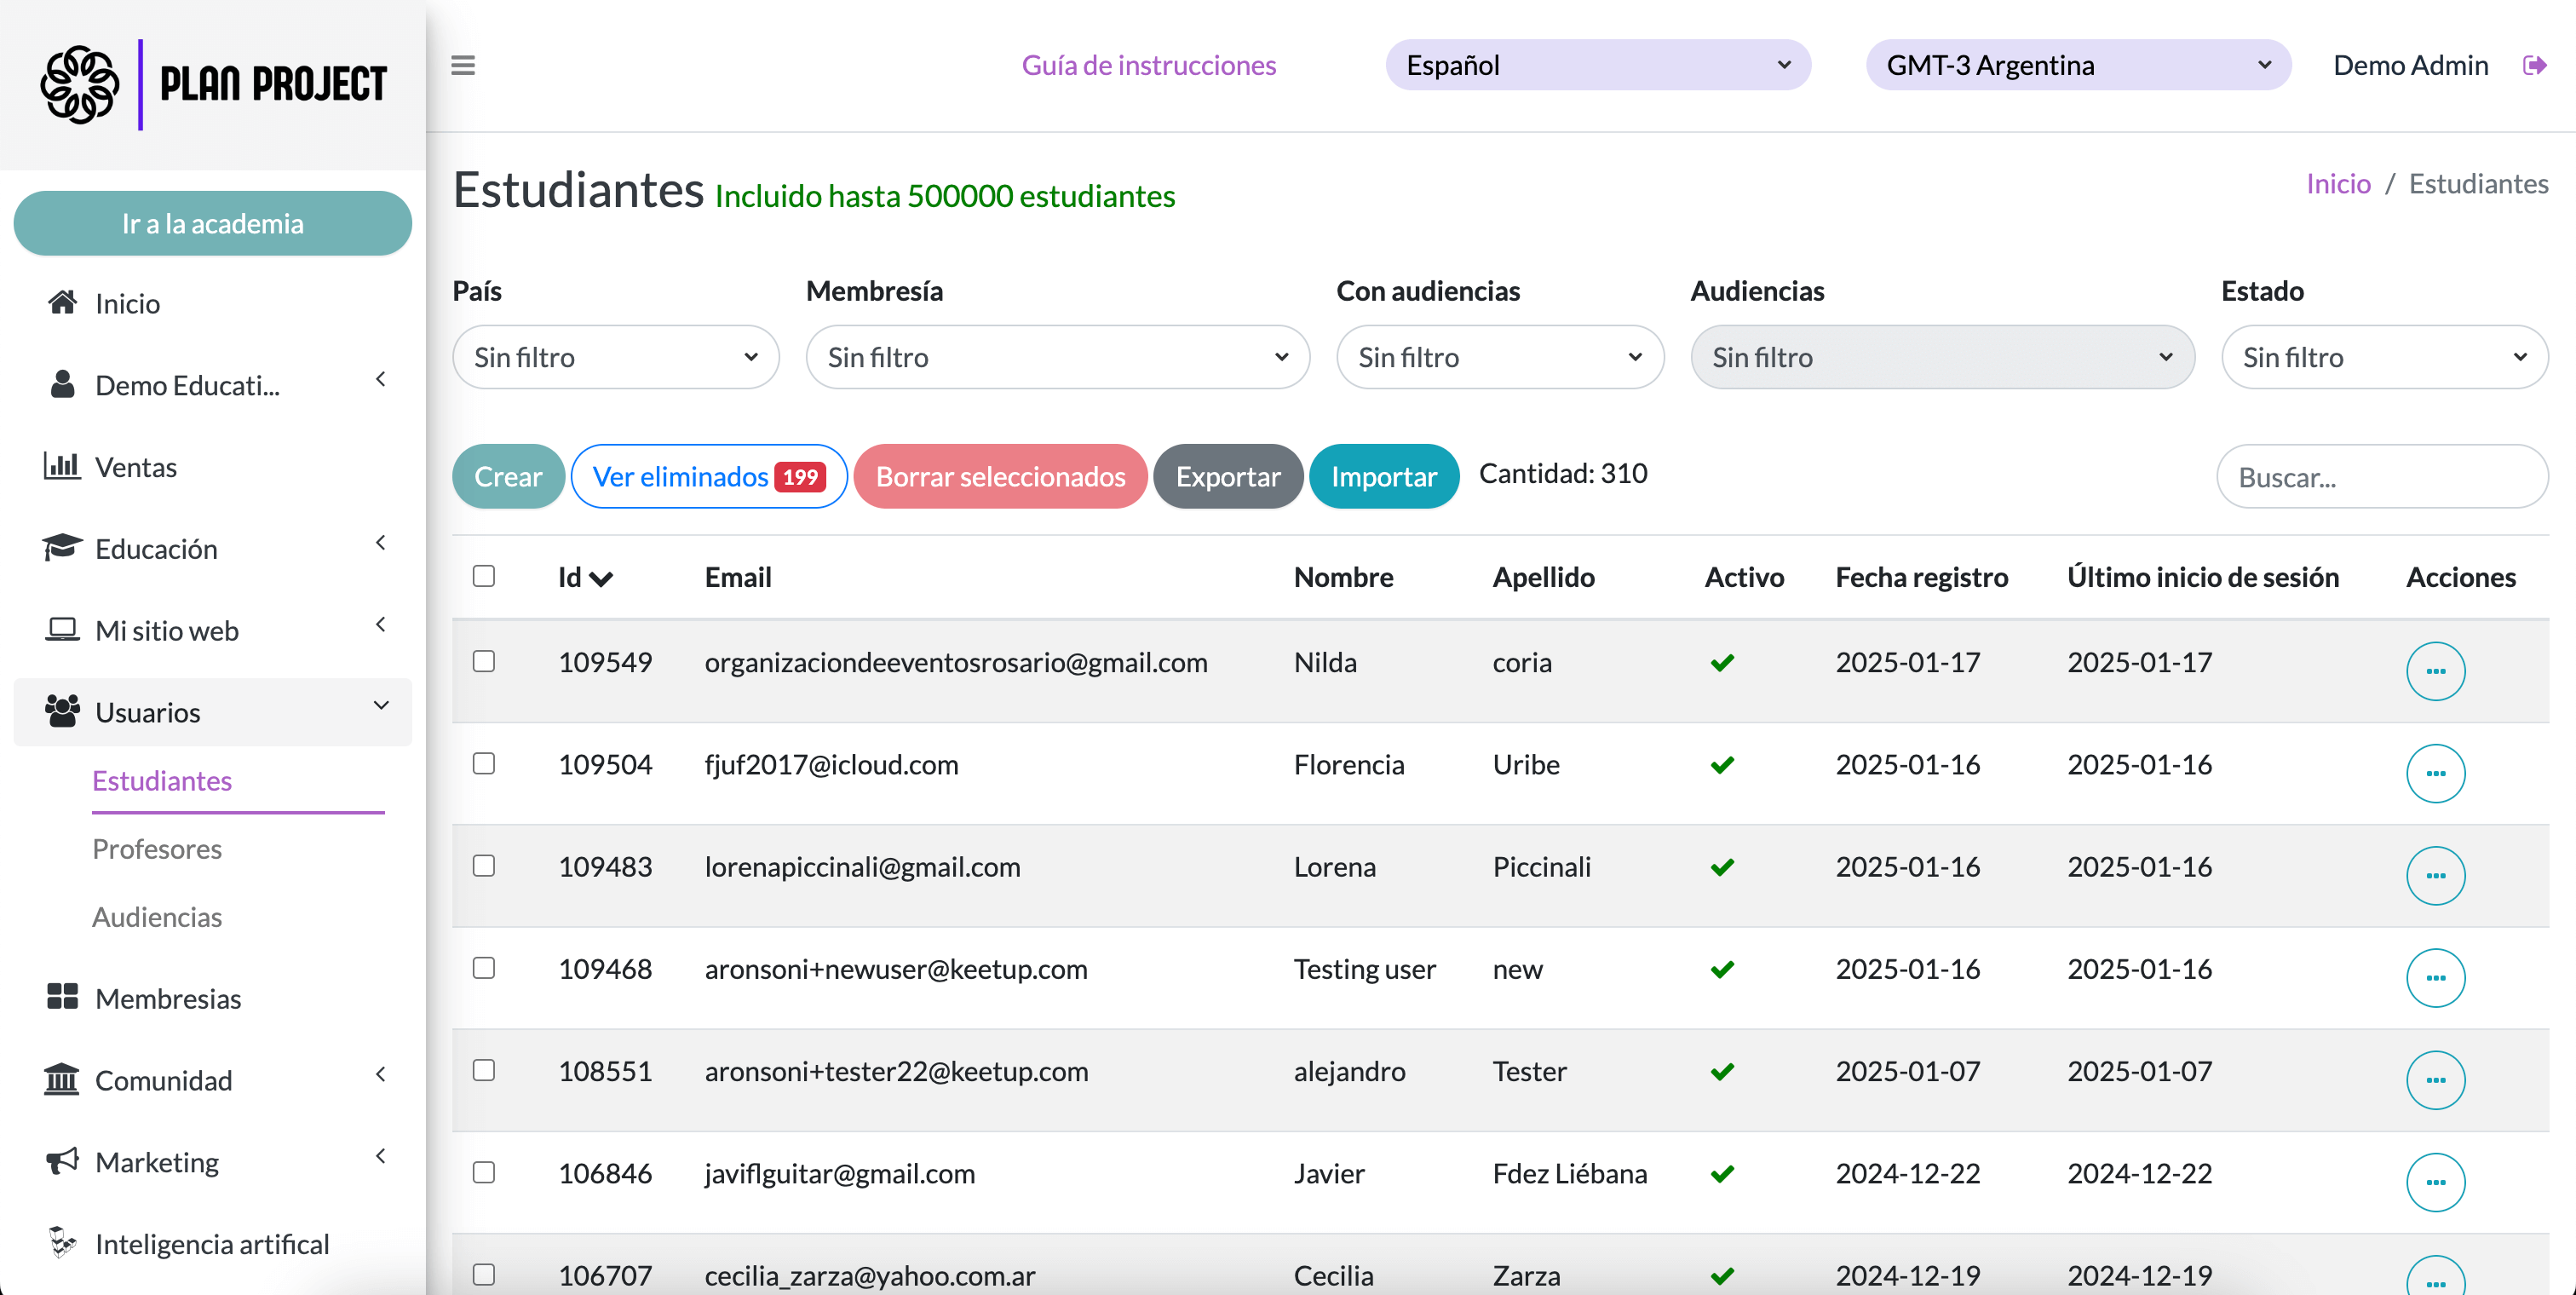Open the GMT-3 Argentina timezone dropdown

2077,66
